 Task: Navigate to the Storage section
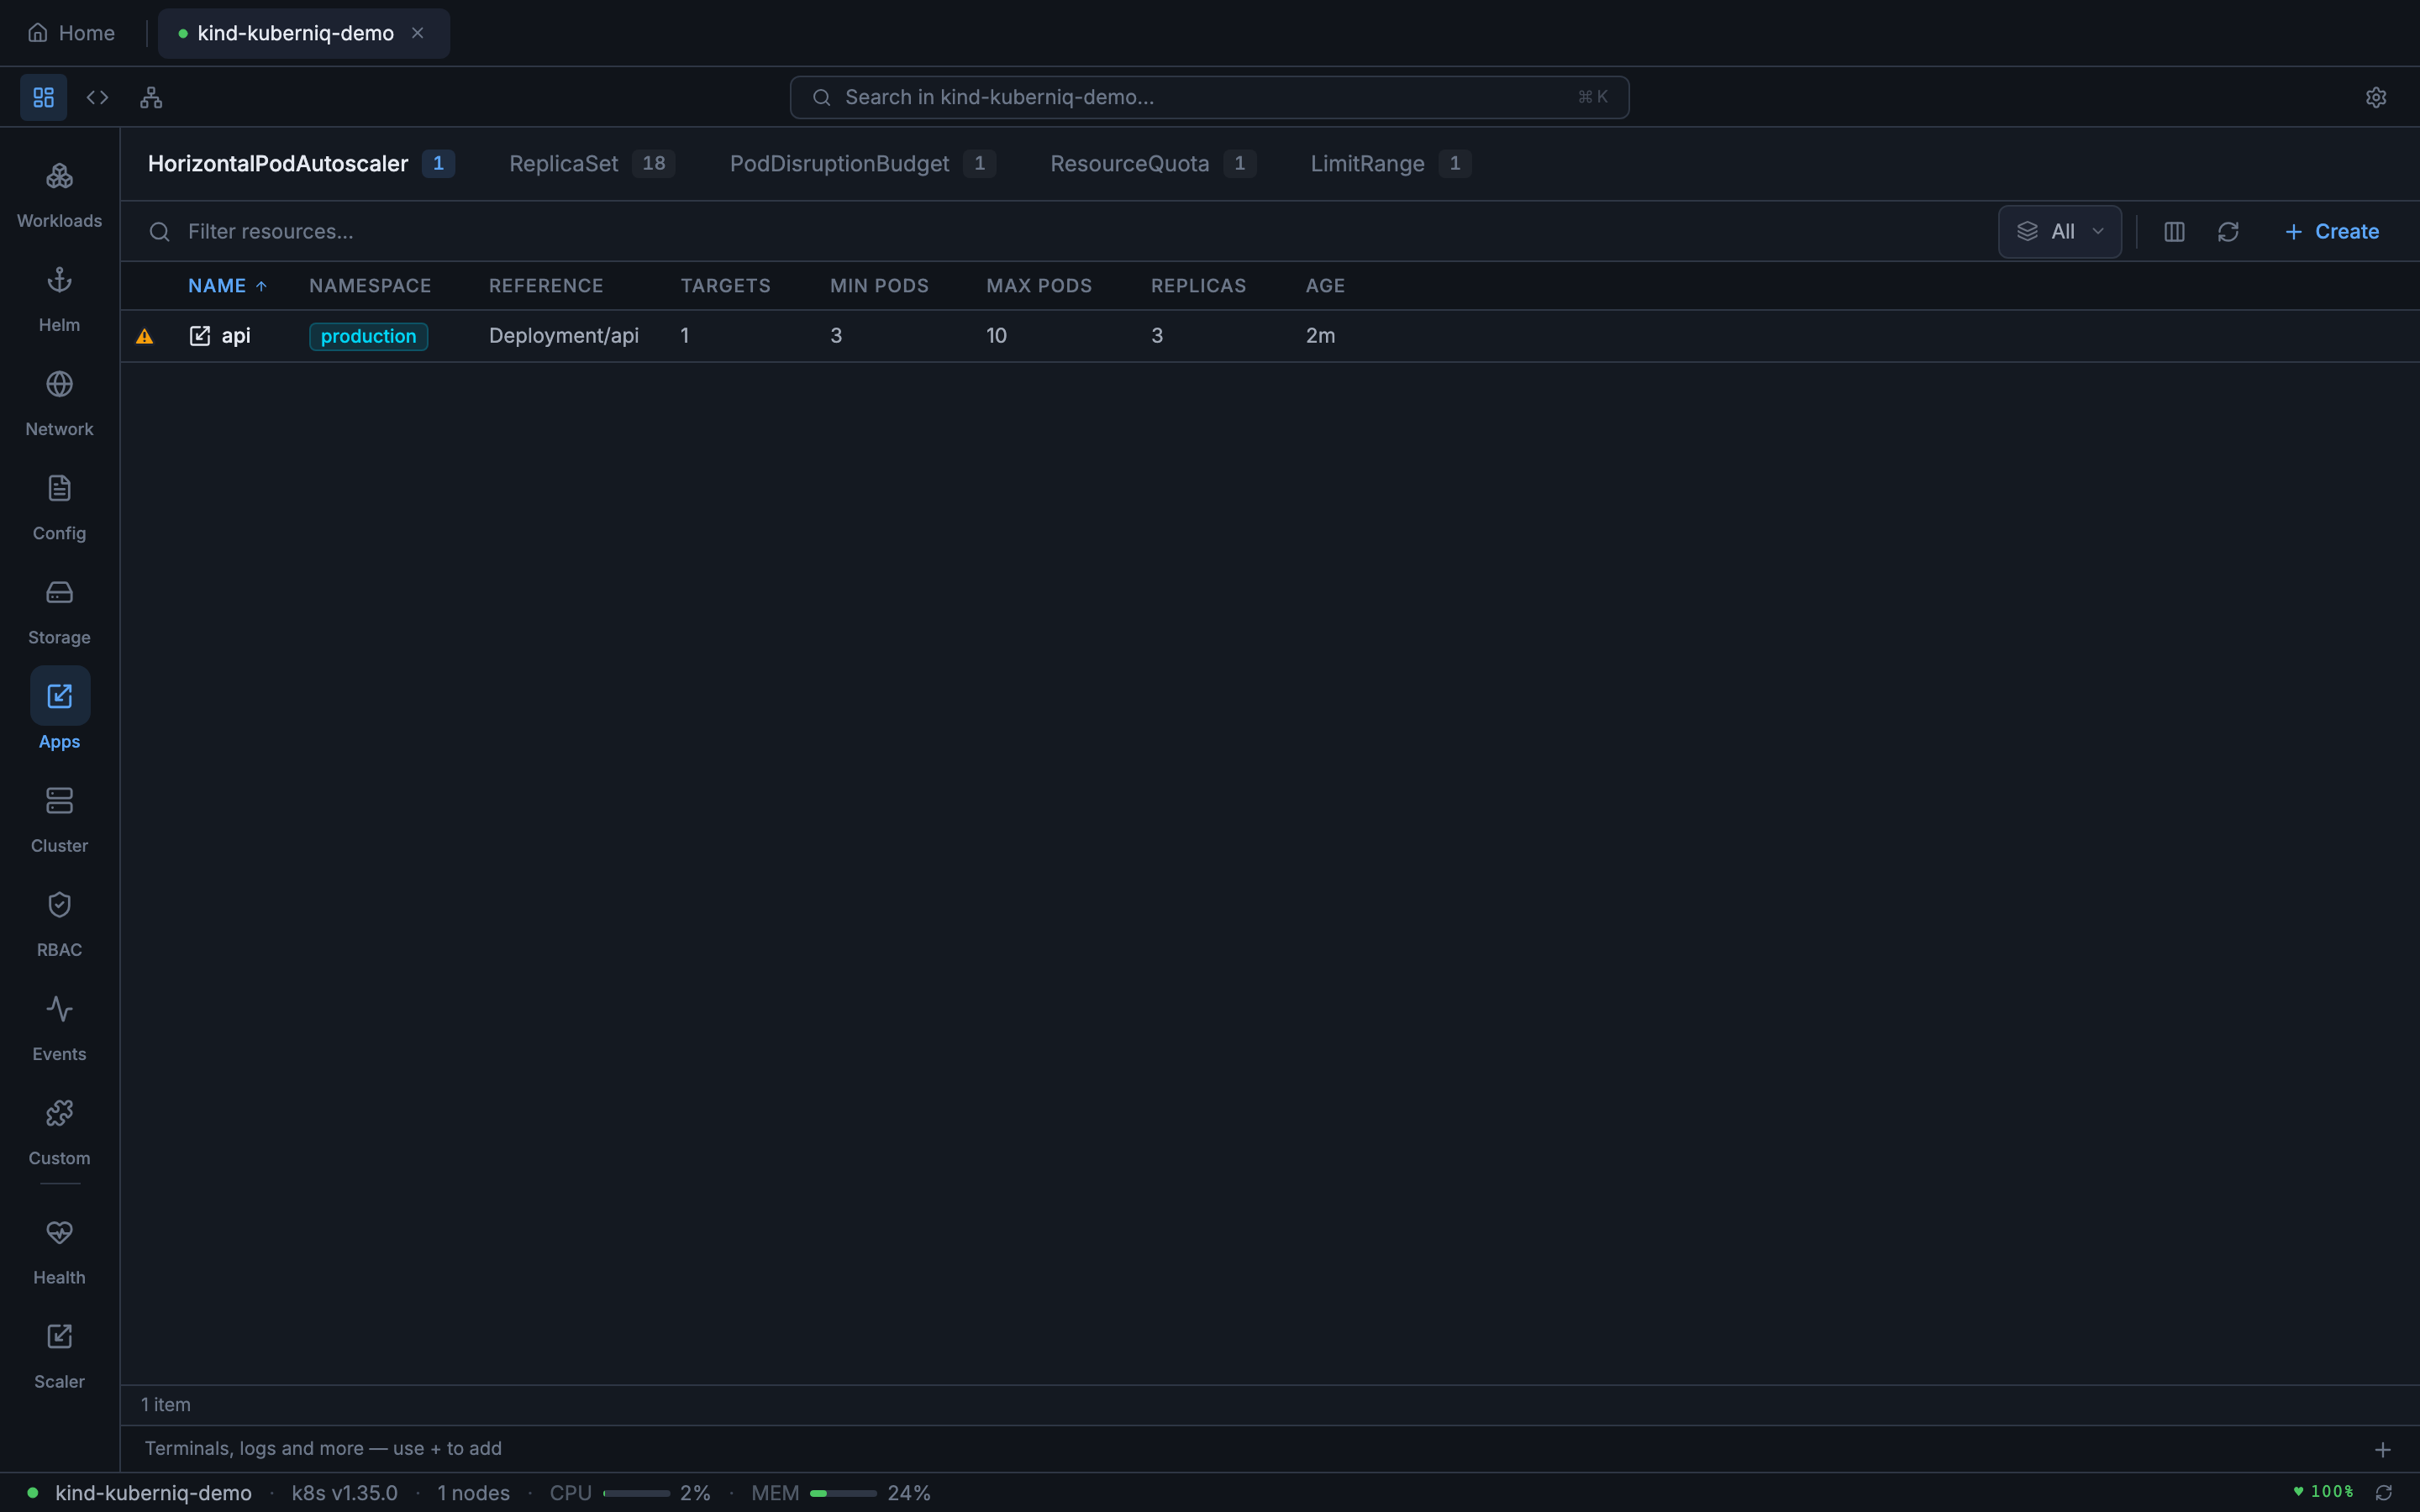point(59,609)
